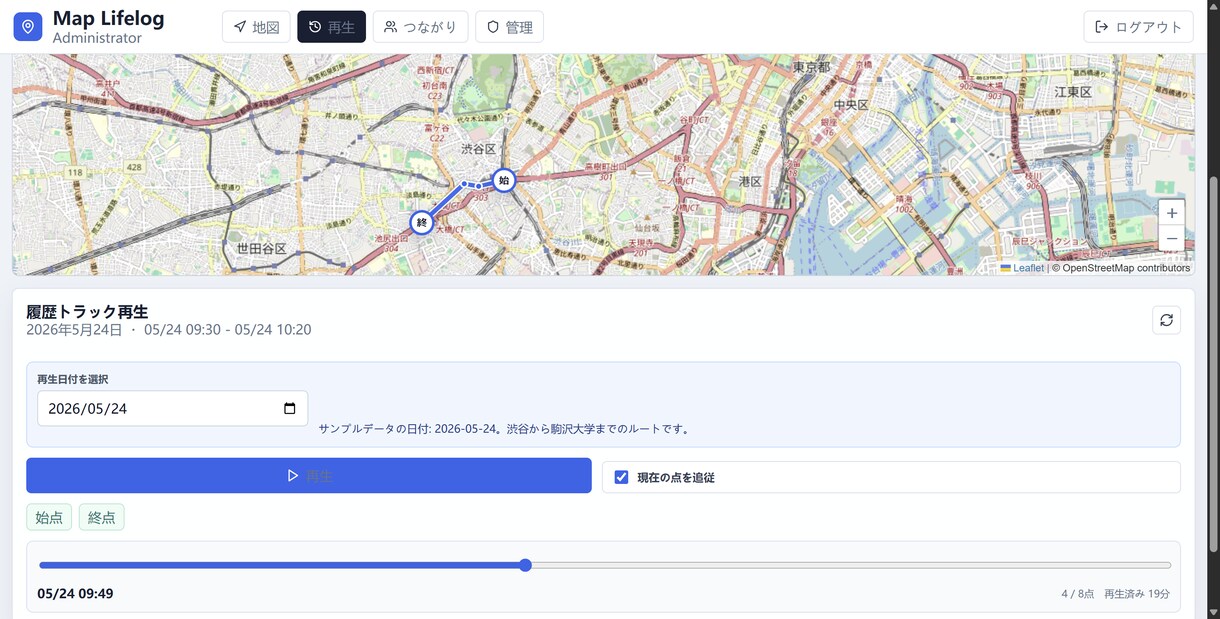Image resolution: width=1220 pixels, height=619 pixels.
Task: Click the 渋谷区 label on the map
Action: tap(479, 149)
